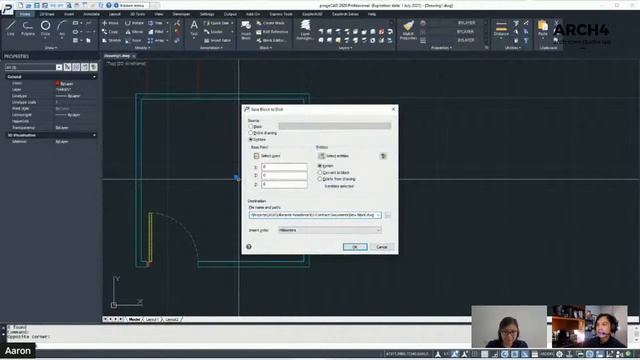Screen dimensions: 640x360
Task: Expand the Annotation panel group dropdown
Action: tap(211, 48)
